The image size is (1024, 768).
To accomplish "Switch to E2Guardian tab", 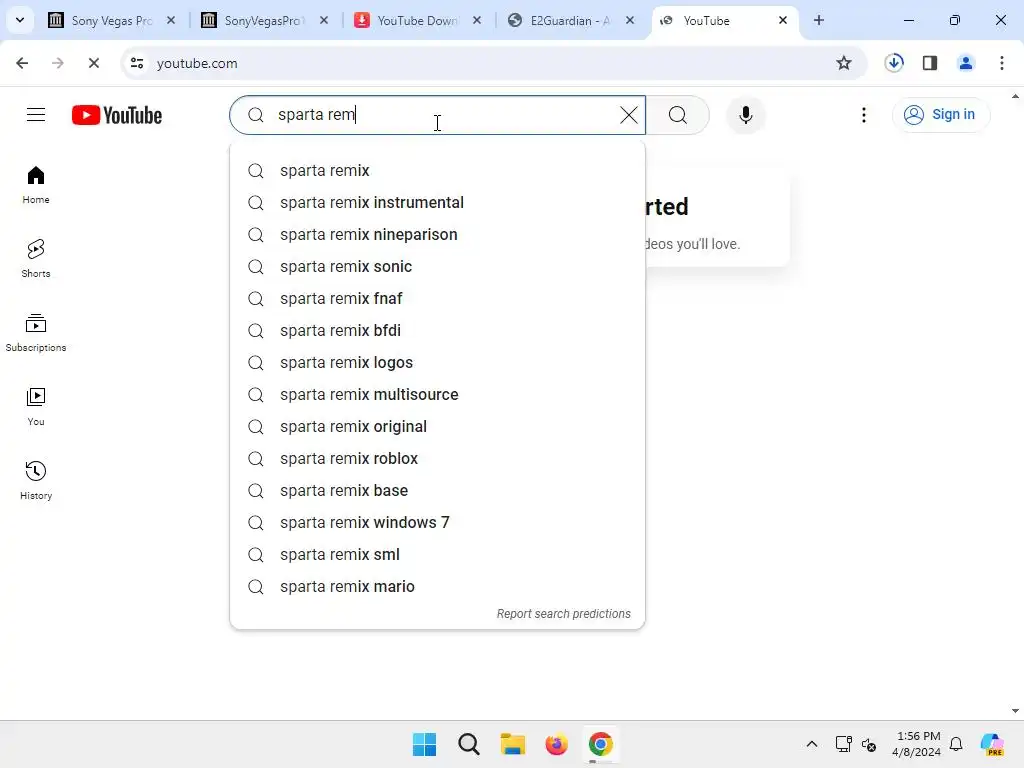I will (x=569, y=21).
